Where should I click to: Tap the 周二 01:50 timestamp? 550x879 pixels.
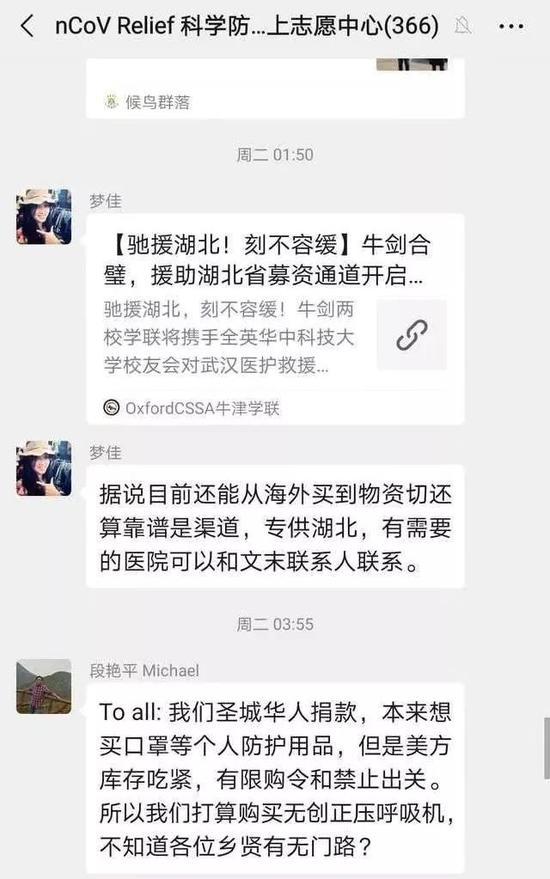[x=275, y=155]
